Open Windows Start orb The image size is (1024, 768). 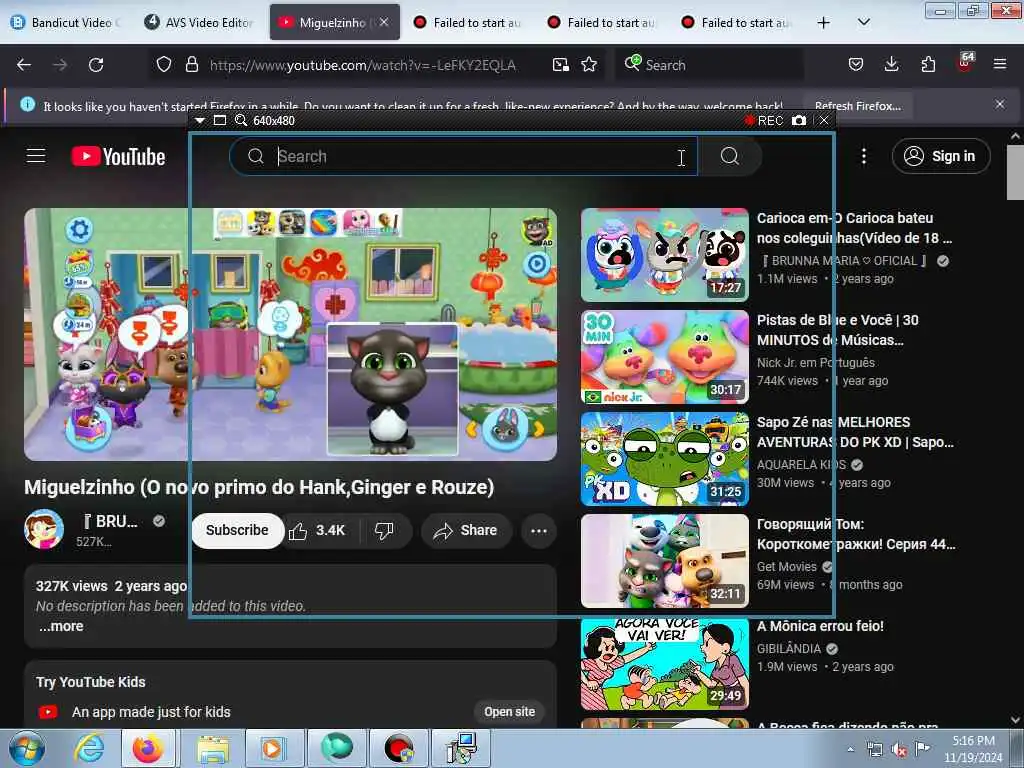27,748
